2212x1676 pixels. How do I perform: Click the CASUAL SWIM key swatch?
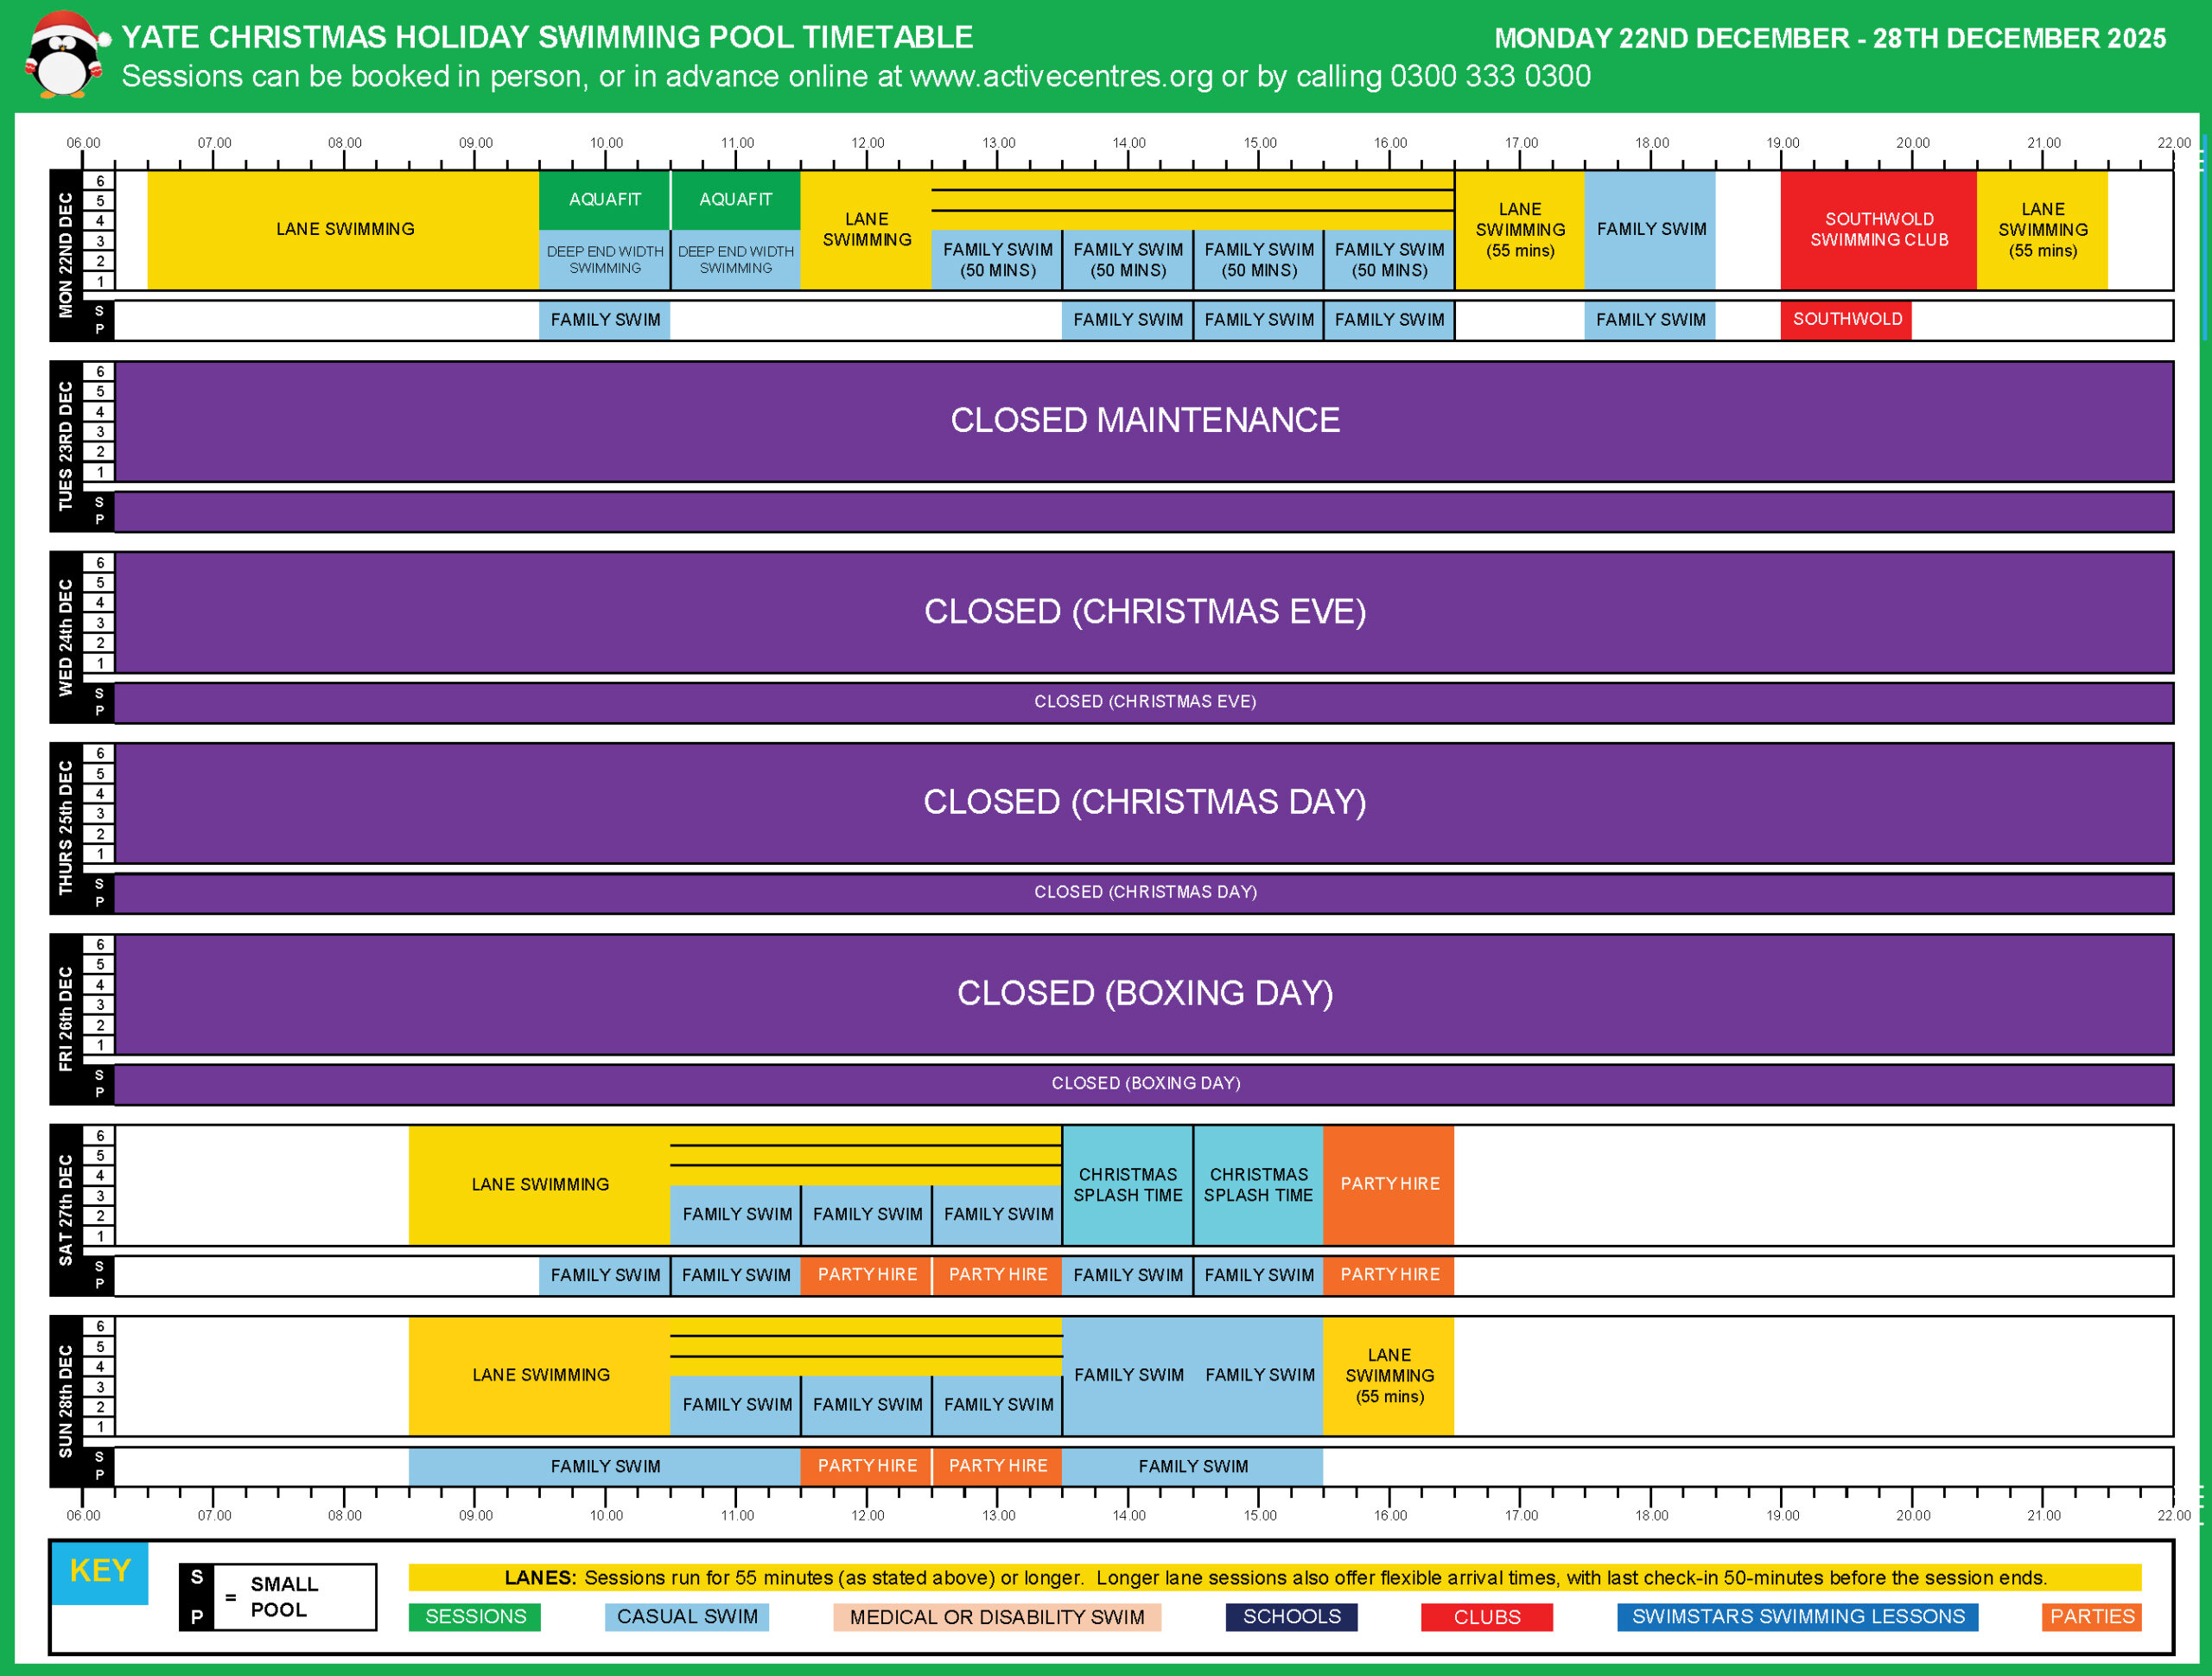[686, 1617]
